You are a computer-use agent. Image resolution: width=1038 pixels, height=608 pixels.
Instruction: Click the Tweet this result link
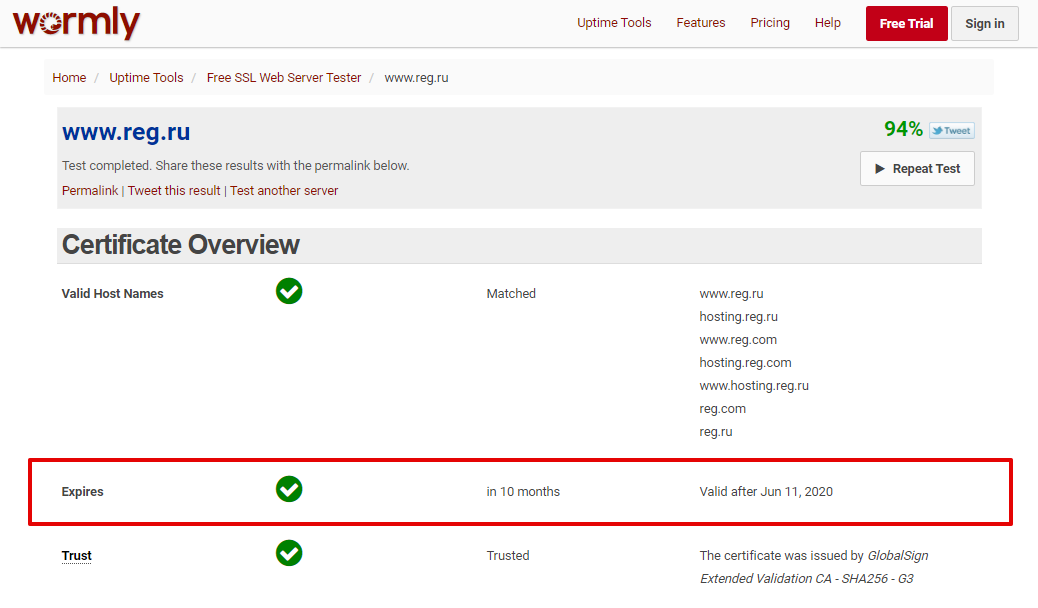coord(174,191)
